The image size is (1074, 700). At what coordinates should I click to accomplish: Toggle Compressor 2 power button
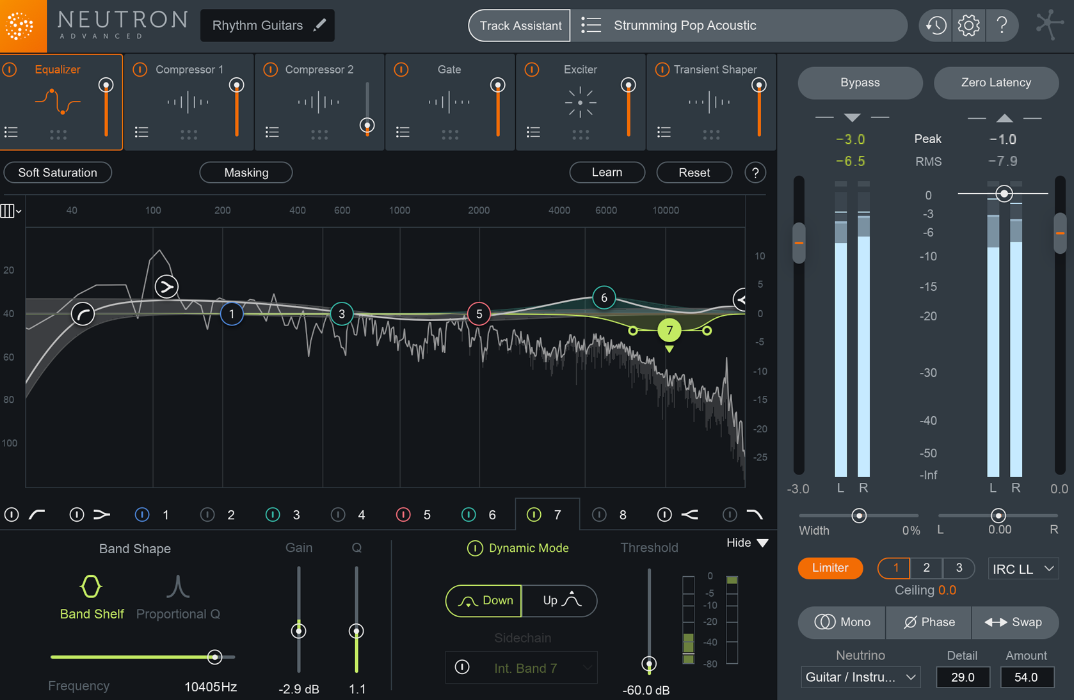click(271, 69)
